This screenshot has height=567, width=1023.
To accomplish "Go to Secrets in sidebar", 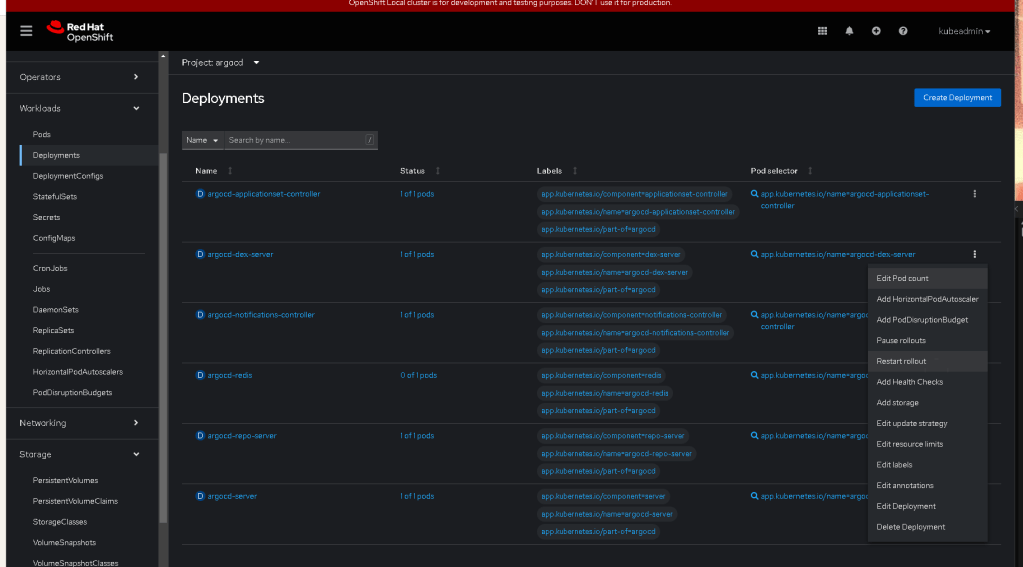I will click(46, 217).
